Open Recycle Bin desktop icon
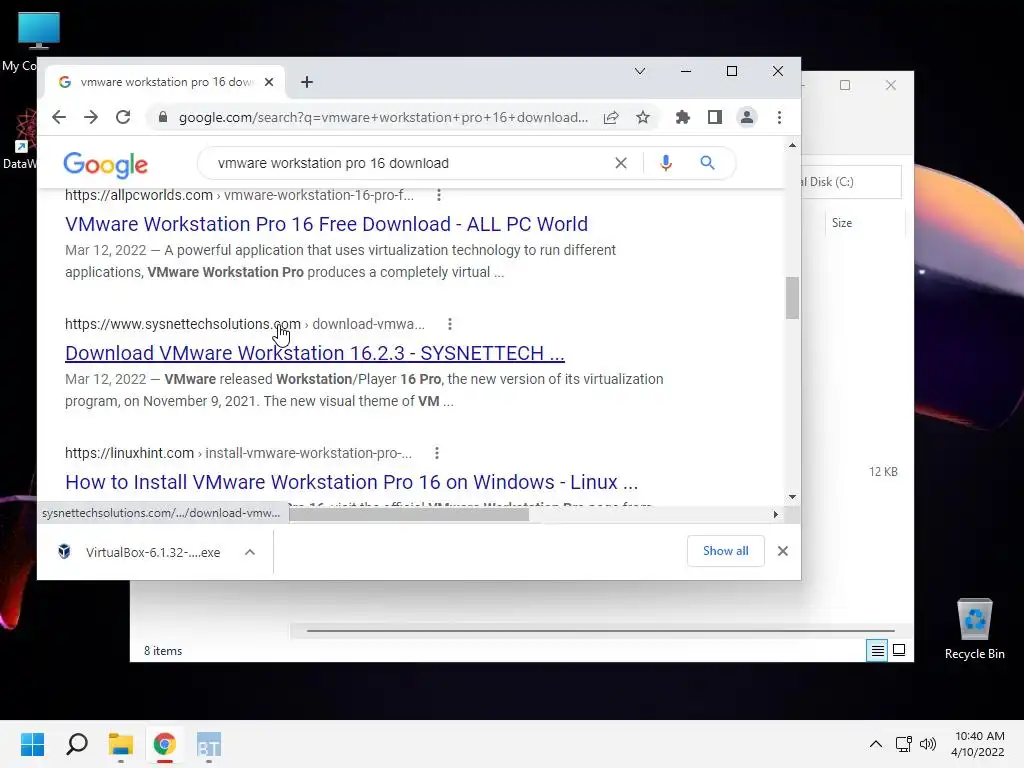Image resolution: width=1024 pixels, height=768 pixels. click(974, 629)
